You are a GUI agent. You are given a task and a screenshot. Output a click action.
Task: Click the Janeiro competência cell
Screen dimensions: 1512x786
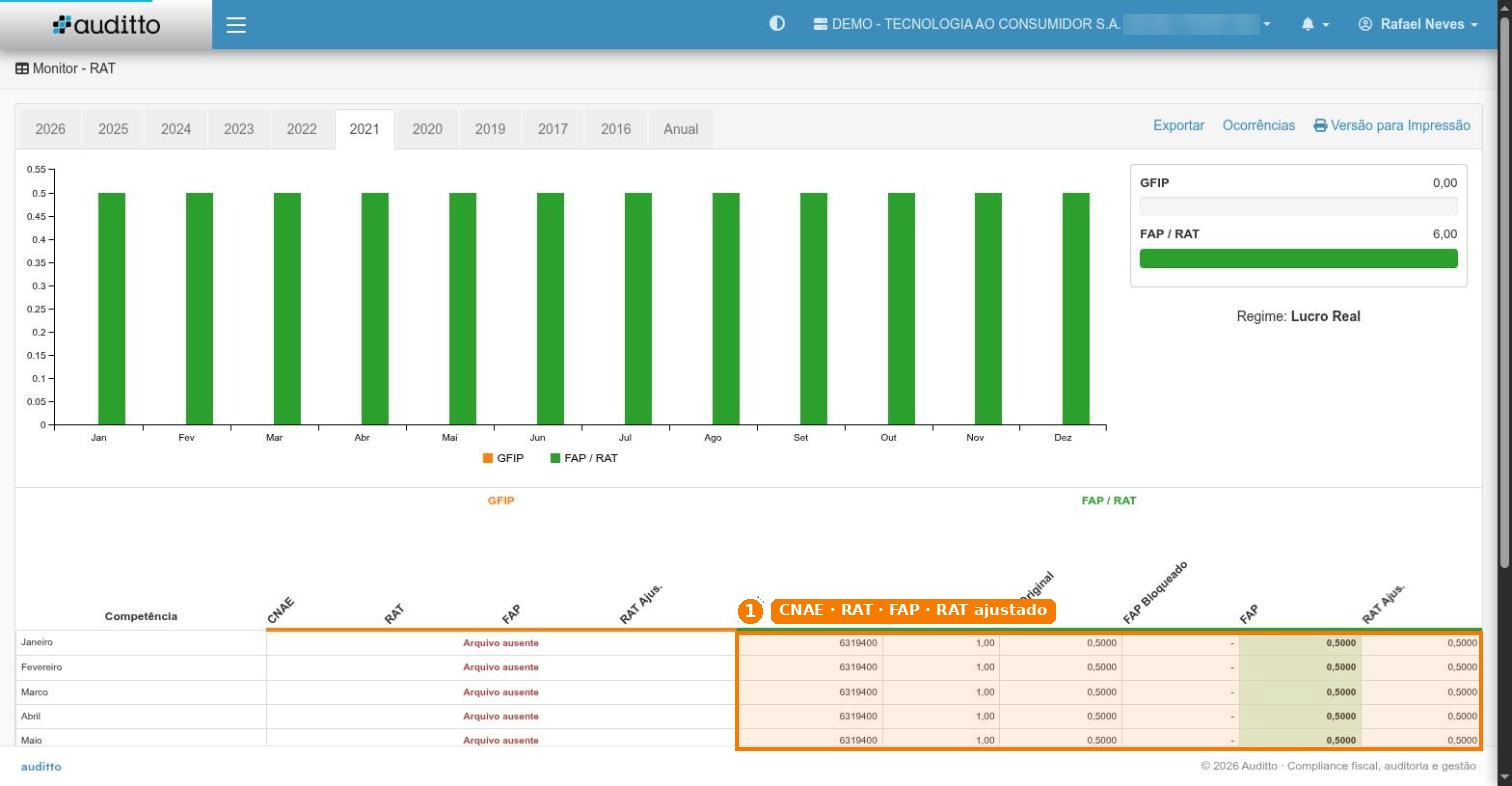pos(141,643)
